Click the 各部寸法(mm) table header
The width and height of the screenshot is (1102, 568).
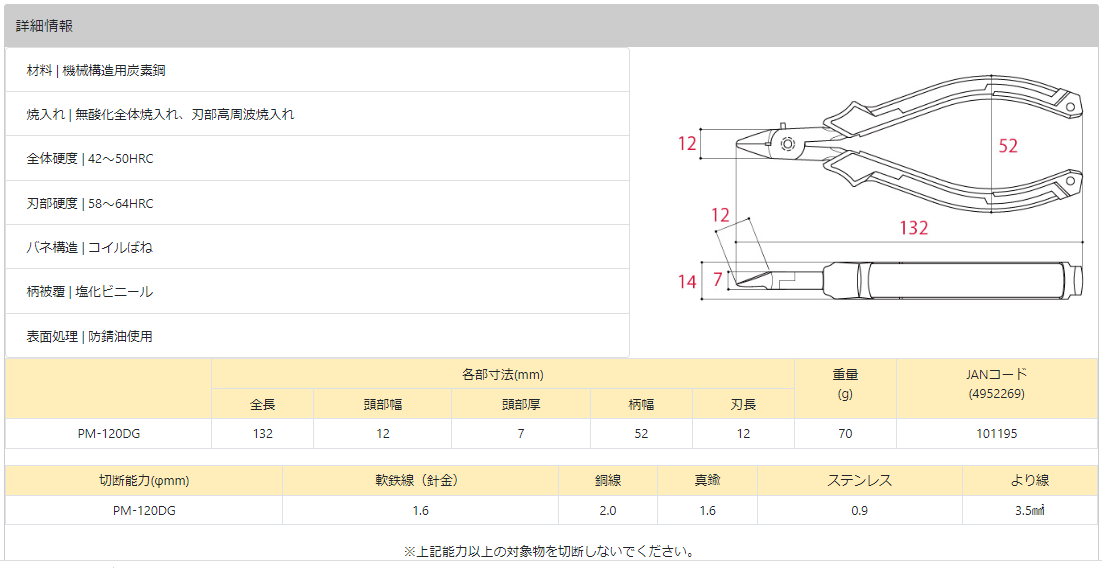[x=503, y=375]
